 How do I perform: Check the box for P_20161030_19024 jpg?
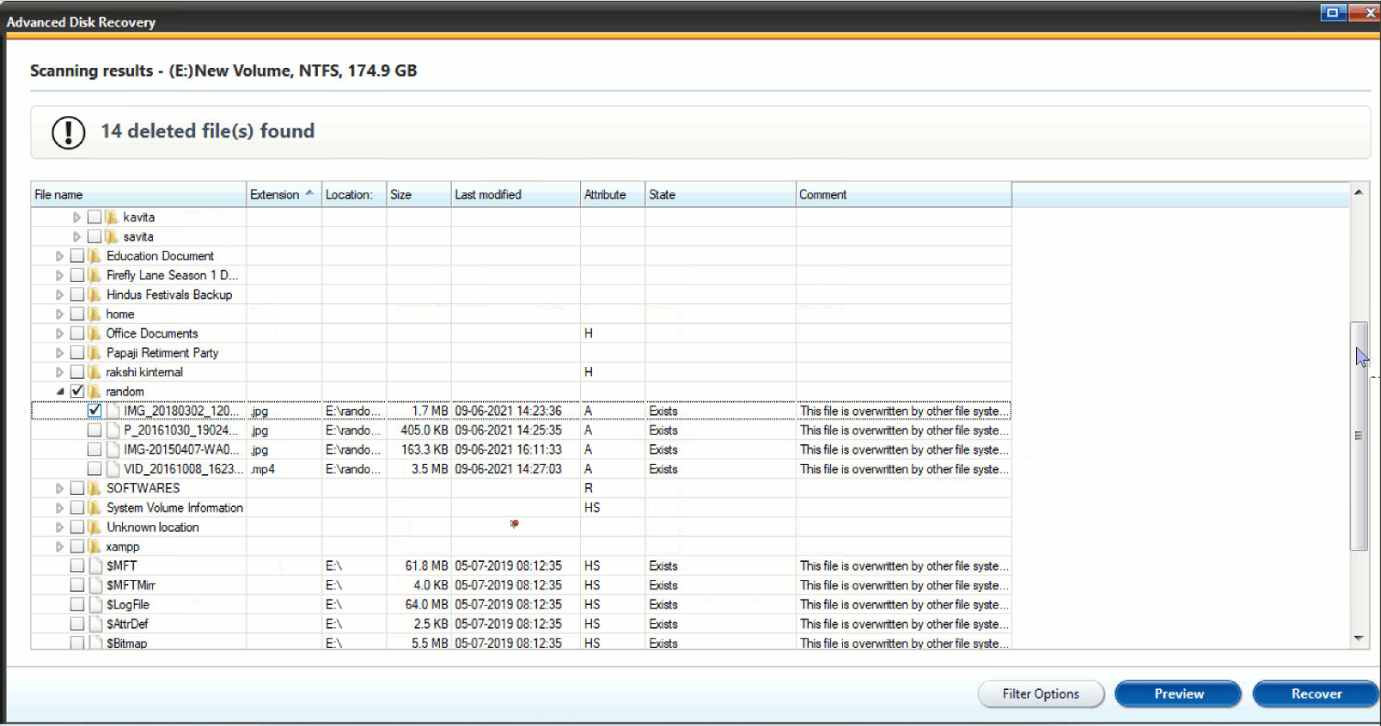click(x=94, y=430)
